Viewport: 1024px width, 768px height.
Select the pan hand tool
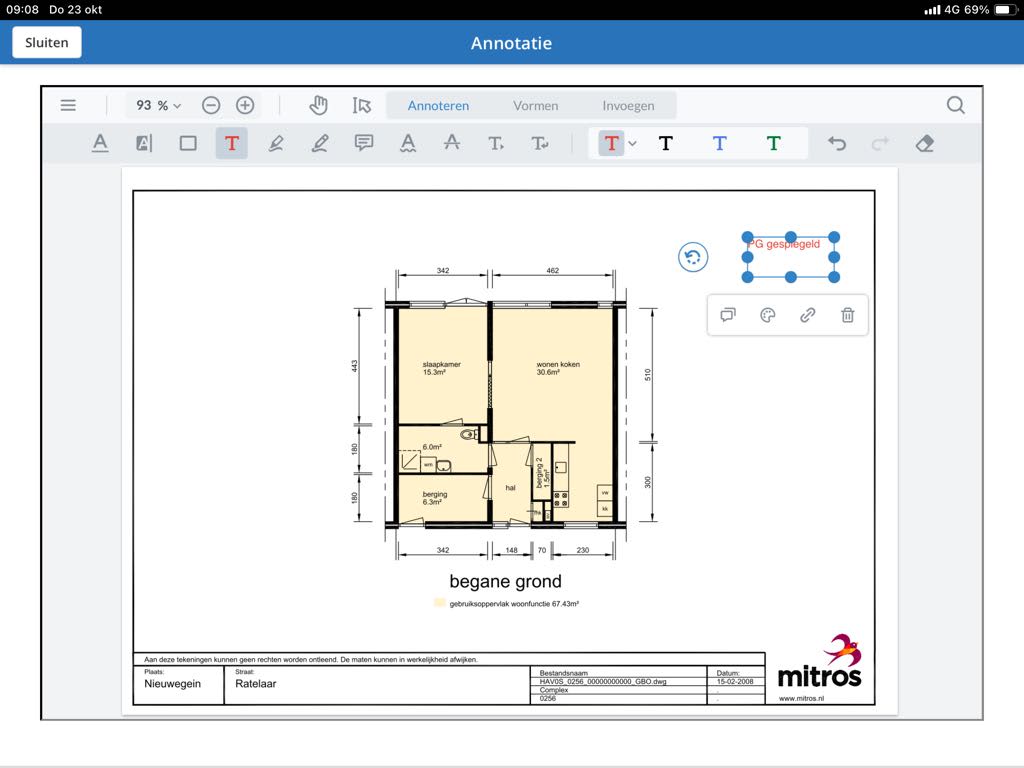[x=318, y=105]
